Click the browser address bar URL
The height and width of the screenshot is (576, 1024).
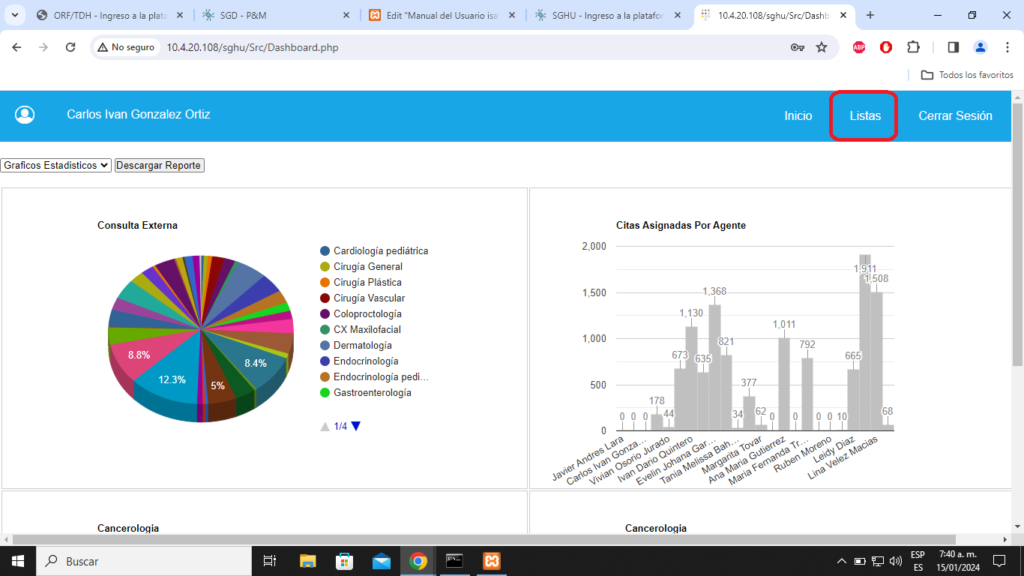click(x=260, y=47)
